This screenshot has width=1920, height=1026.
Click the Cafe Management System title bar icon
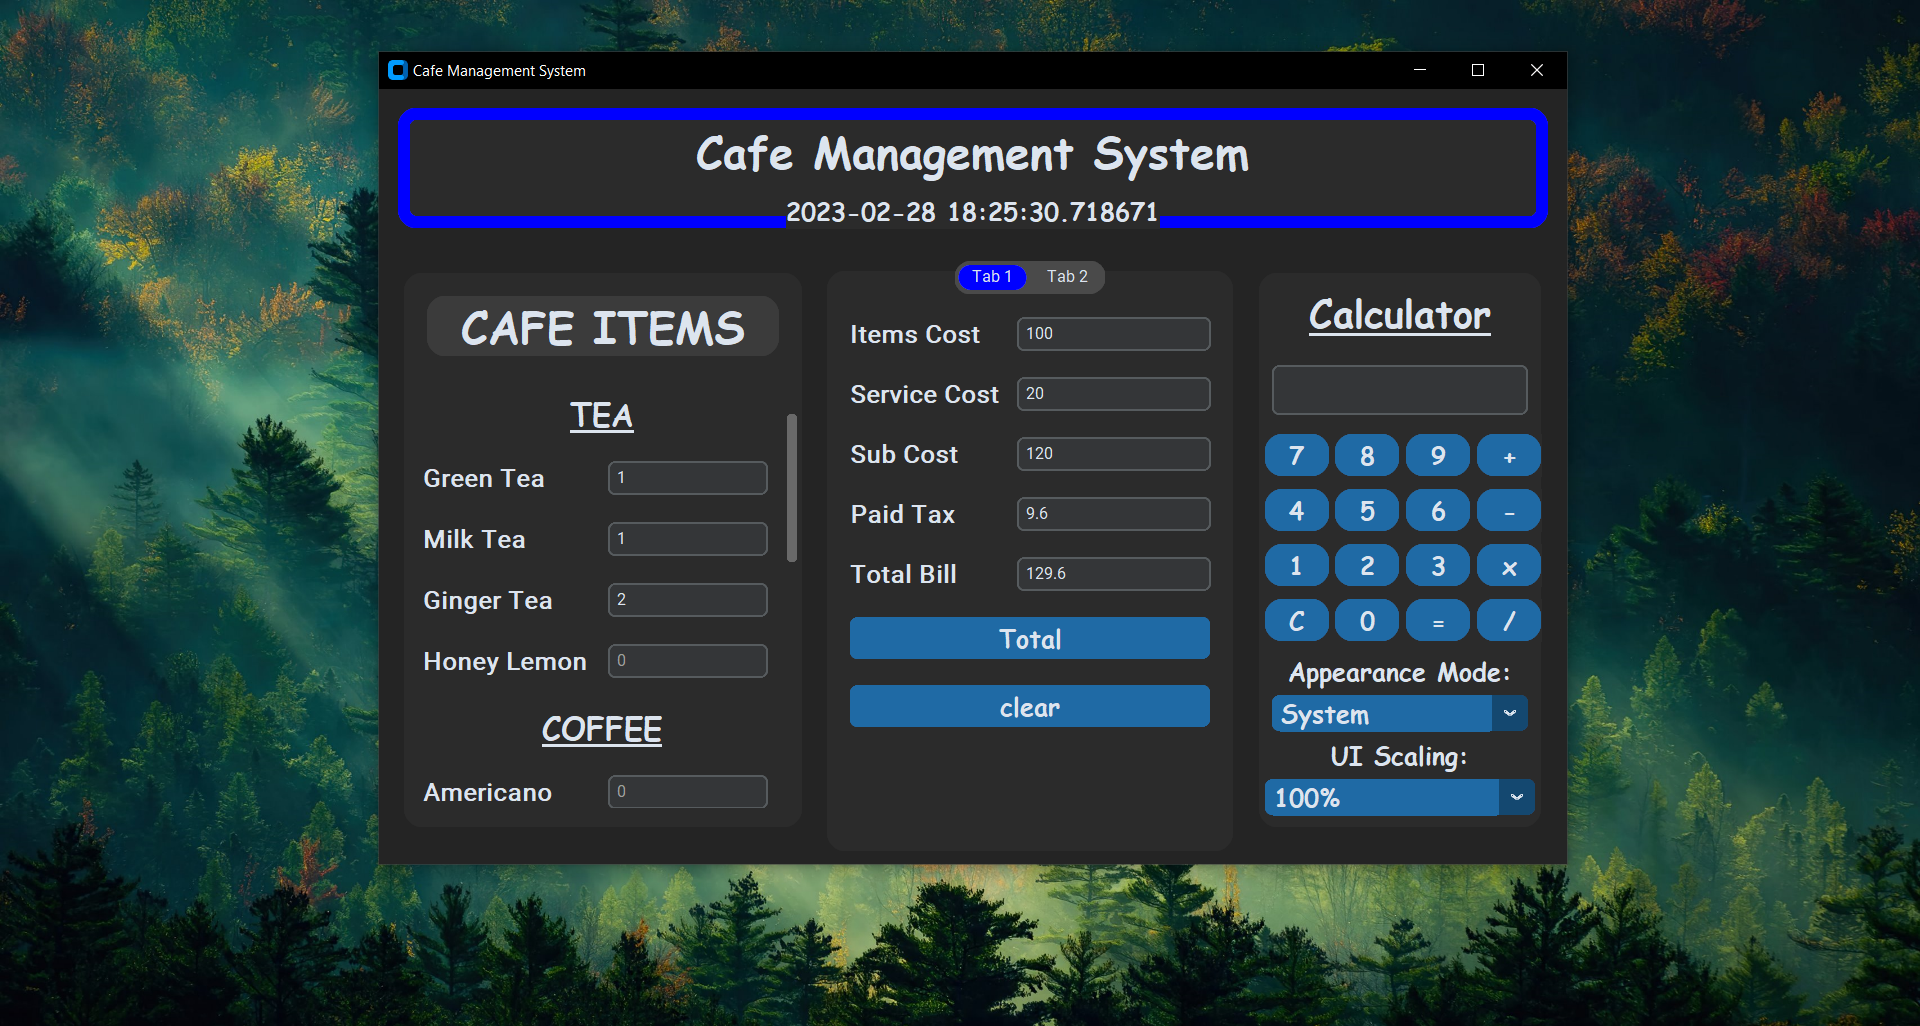(x=396, y=70)
